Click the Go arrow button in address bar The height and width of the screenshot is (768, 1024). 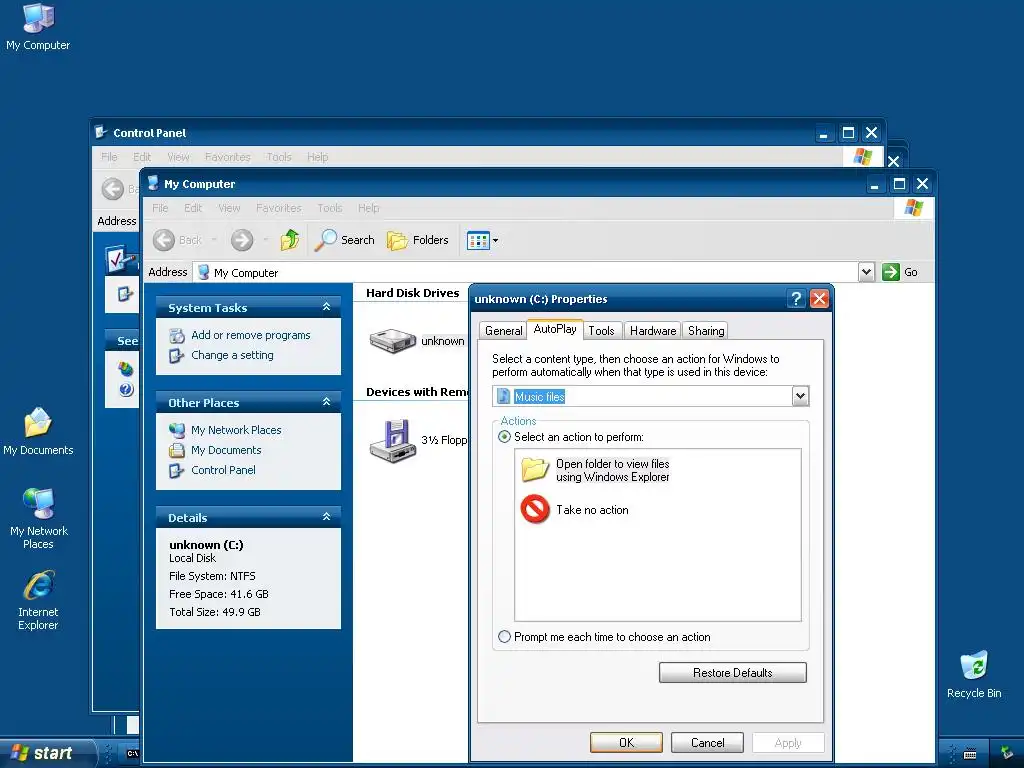tap(891, 272)
